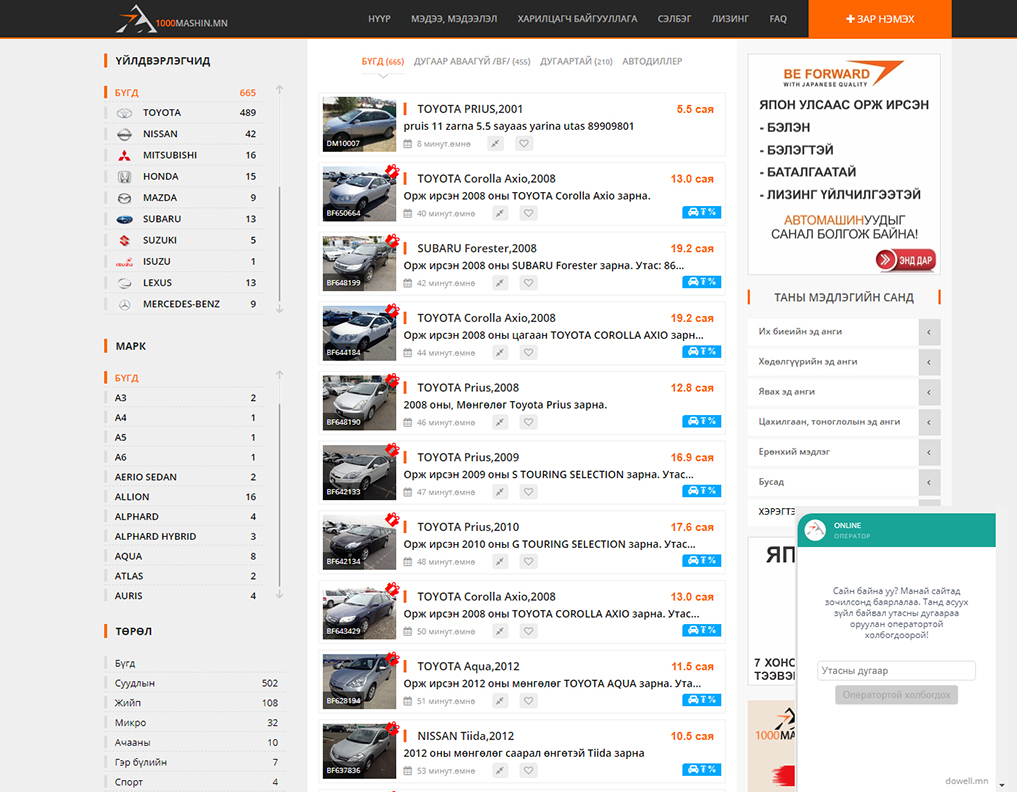Image resolution: width=1017 pixels, height=792 pixels.
Task: Click the Suzuki brand logo icon
Action: pos(124,241)
